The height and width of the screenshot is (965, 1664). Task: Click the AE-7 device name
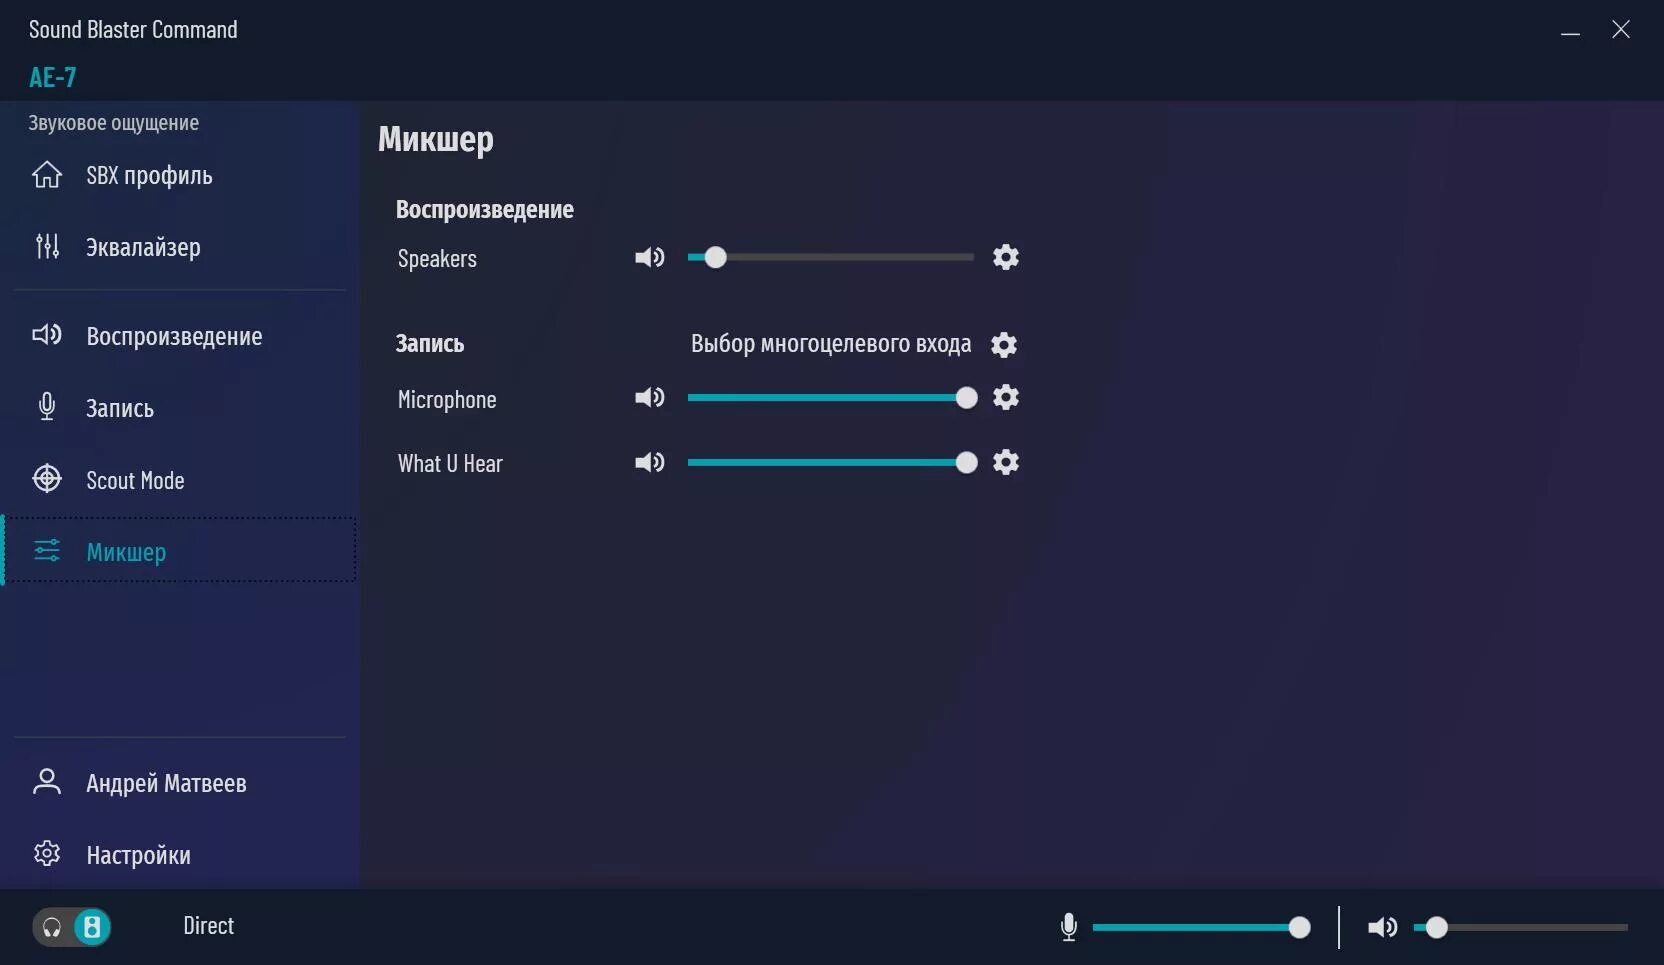(53, 77)
